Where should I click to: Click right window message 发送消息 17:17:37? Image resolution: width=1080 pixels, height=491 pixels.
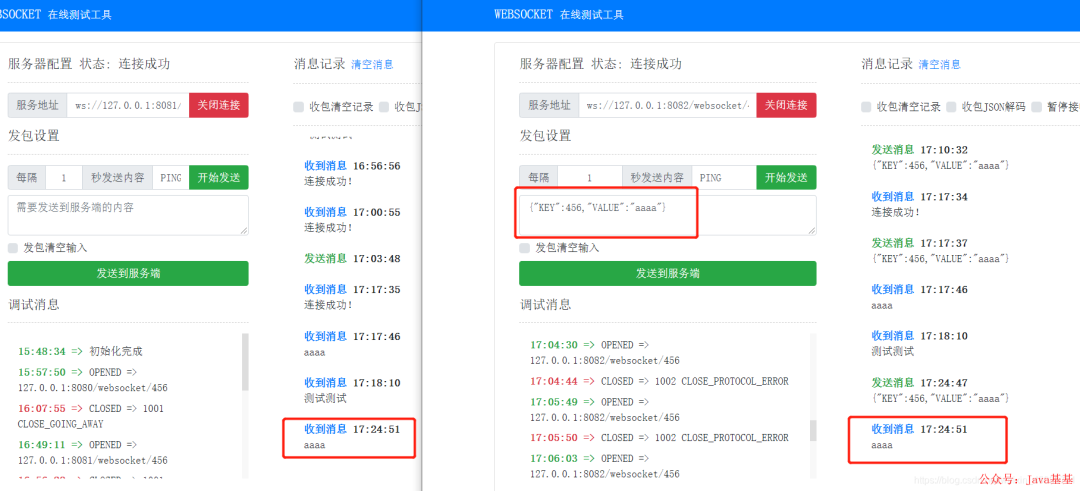pos(940,250)
